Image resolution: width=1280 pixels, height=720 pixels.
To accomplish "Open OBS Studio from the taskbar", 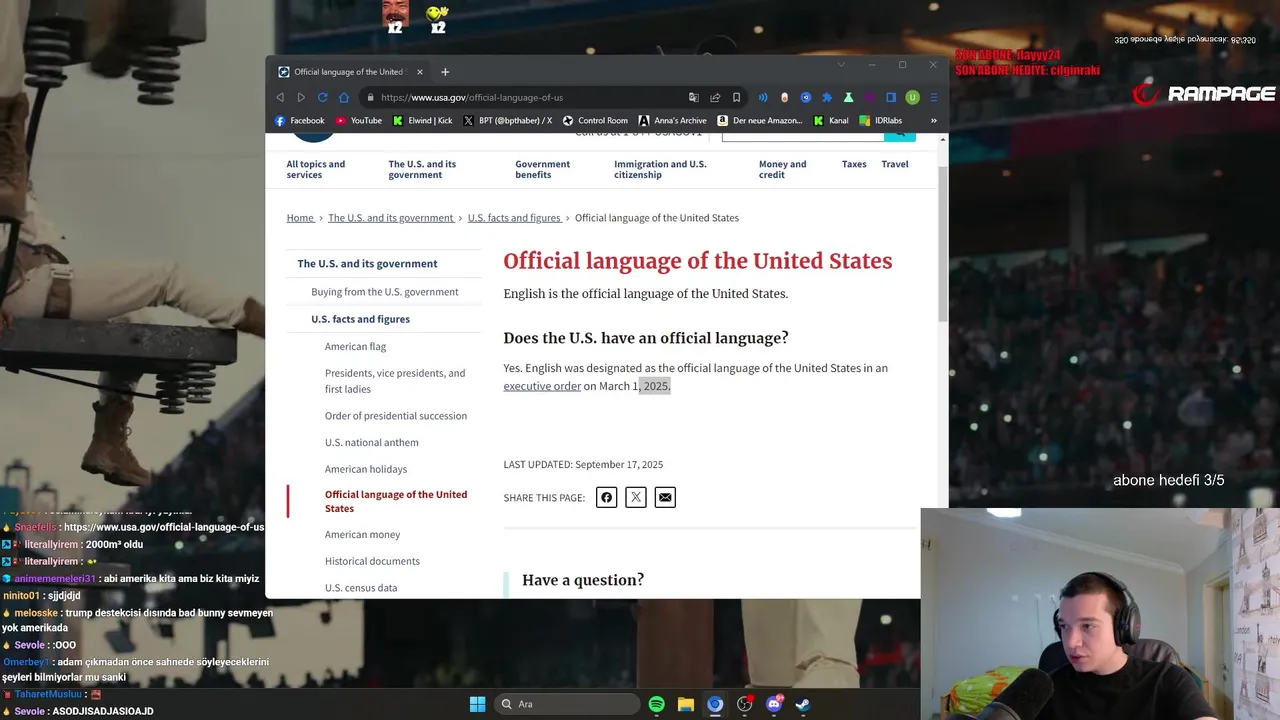I will (x=744, y=704).
